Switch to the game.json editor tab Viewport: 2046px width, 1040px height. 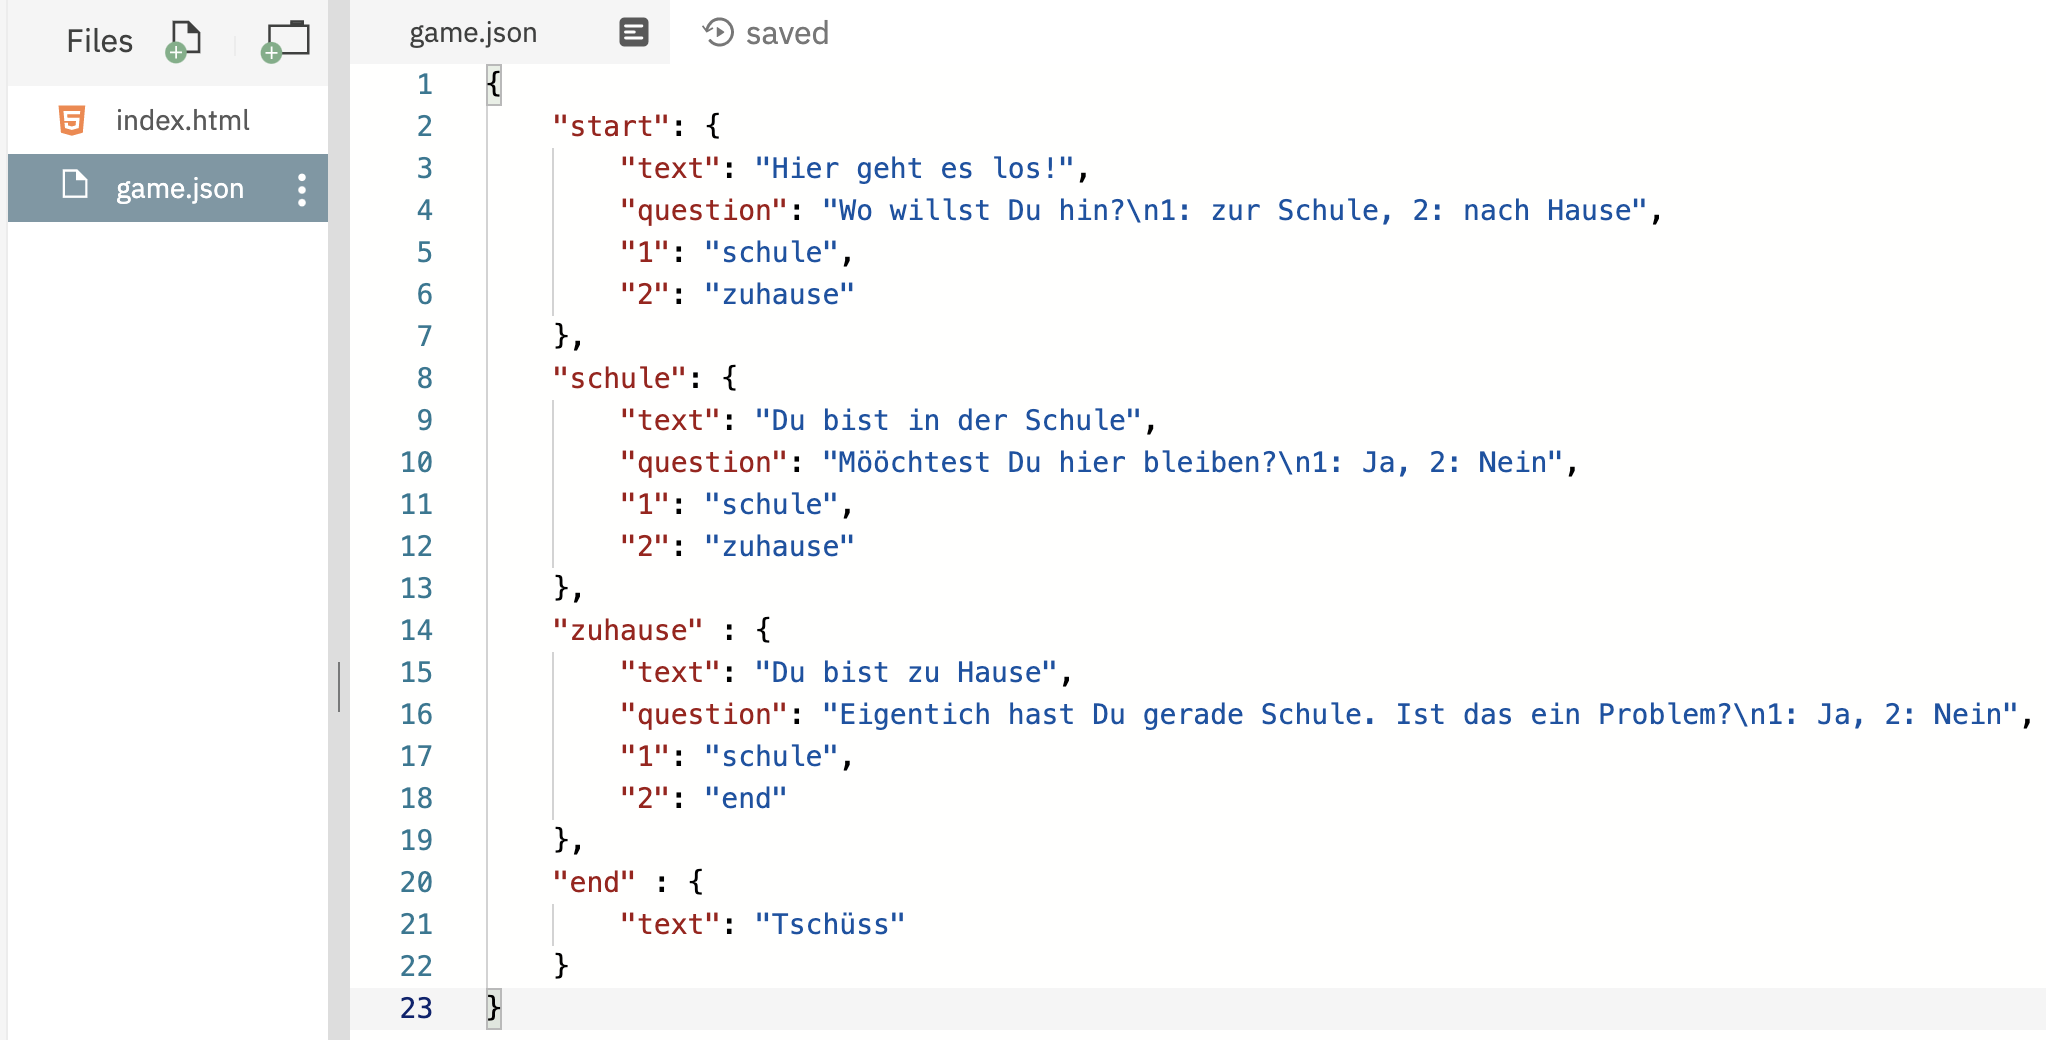tap(471, 32)
